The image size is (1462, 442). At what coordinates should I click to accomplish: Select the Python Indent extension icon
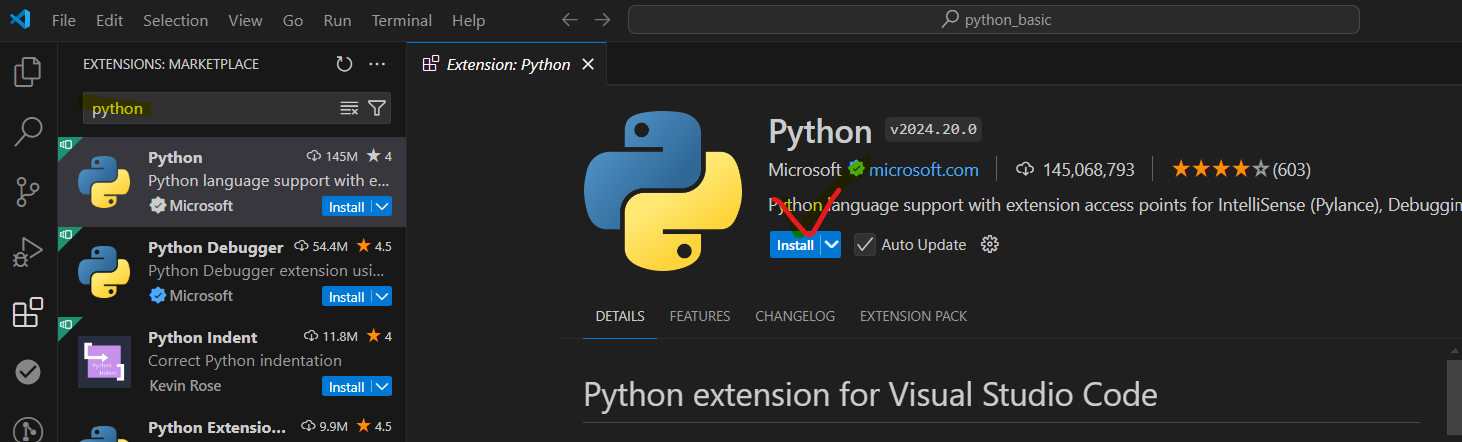click(x=104, y=362)
